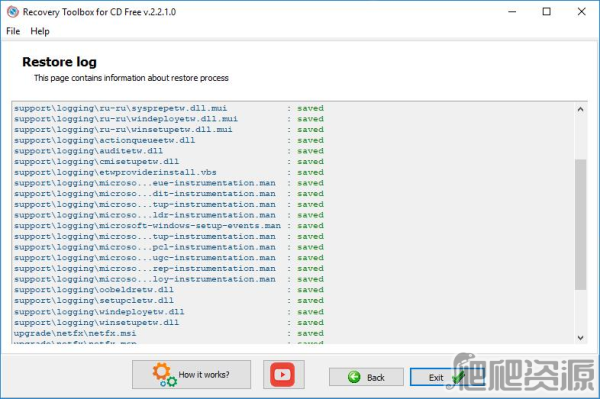Image resolution: width=600 pixels, height=399 pixels.
Task: Go Back to the previous page
Action: pos(366,377)
